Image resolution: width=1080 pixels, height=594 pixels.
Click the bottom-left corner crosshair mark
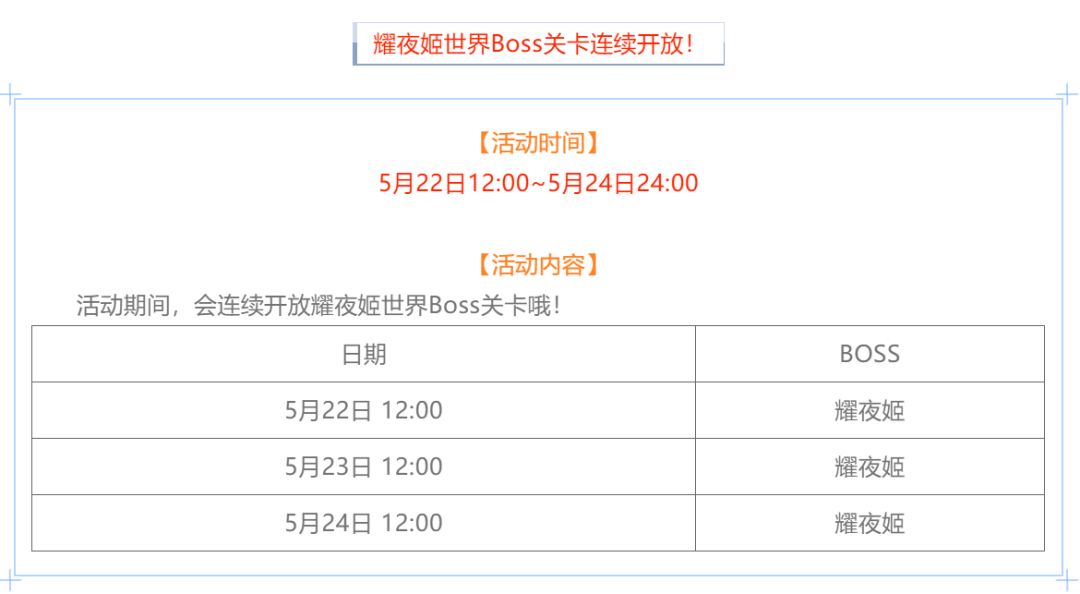pyautogui.click(x=9, y=579)
